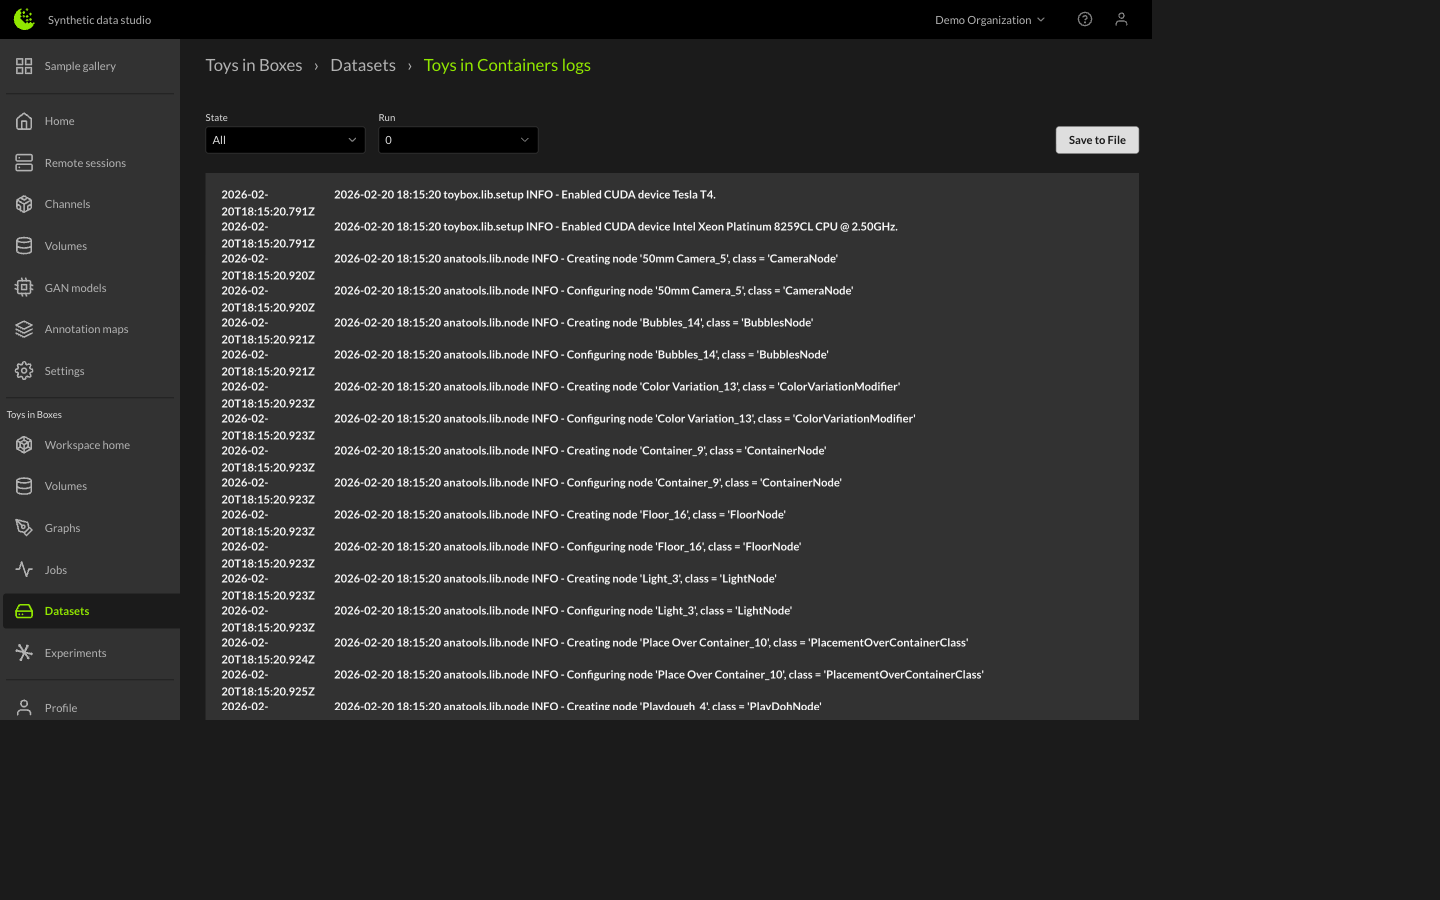The height and width of the screenshot is (900, 1440).
Task: Switch to the Datasets breadcrumb
Action: click(362, 64)
